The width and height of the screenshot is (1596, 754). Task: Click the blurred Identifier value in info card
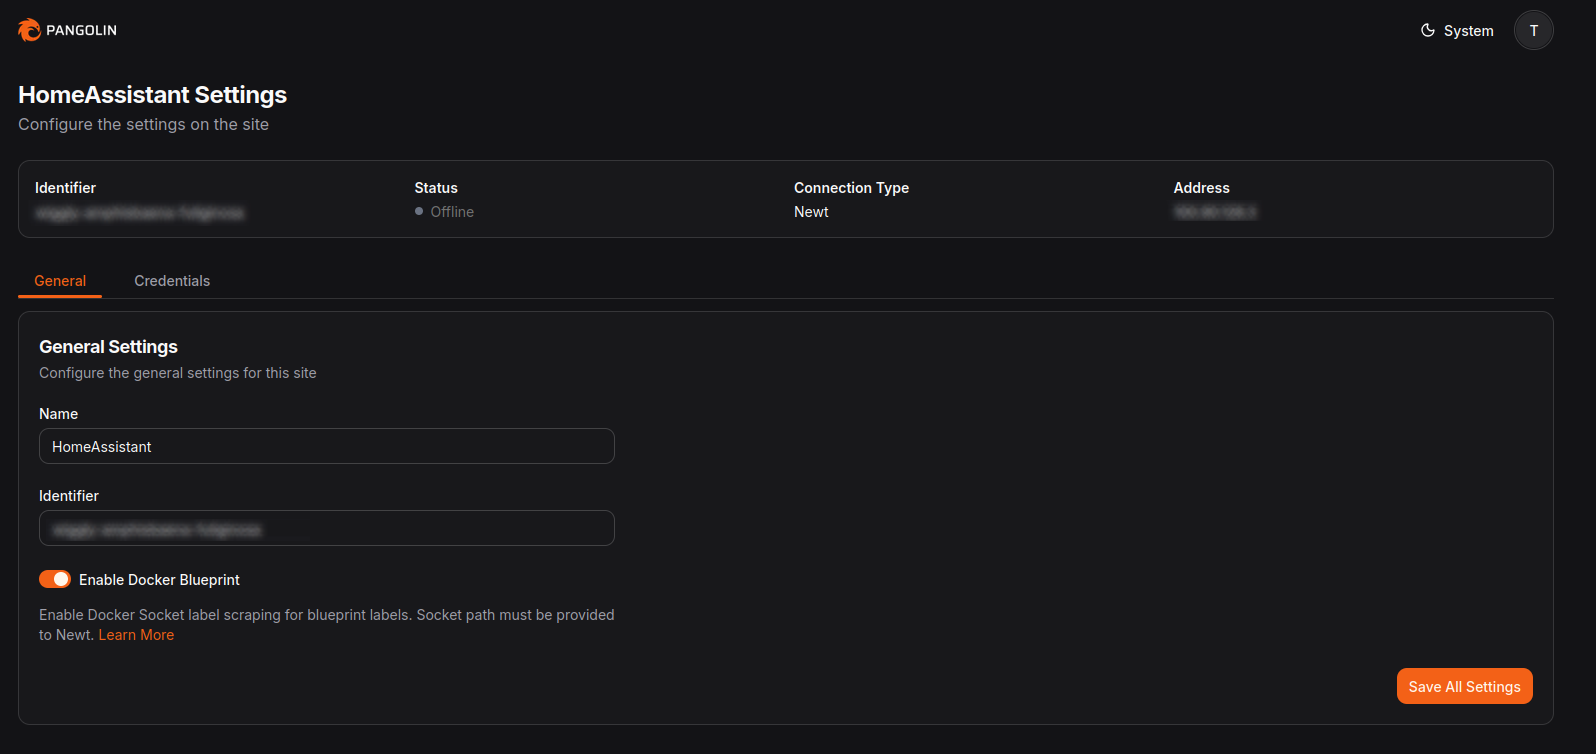click(139, 212)
